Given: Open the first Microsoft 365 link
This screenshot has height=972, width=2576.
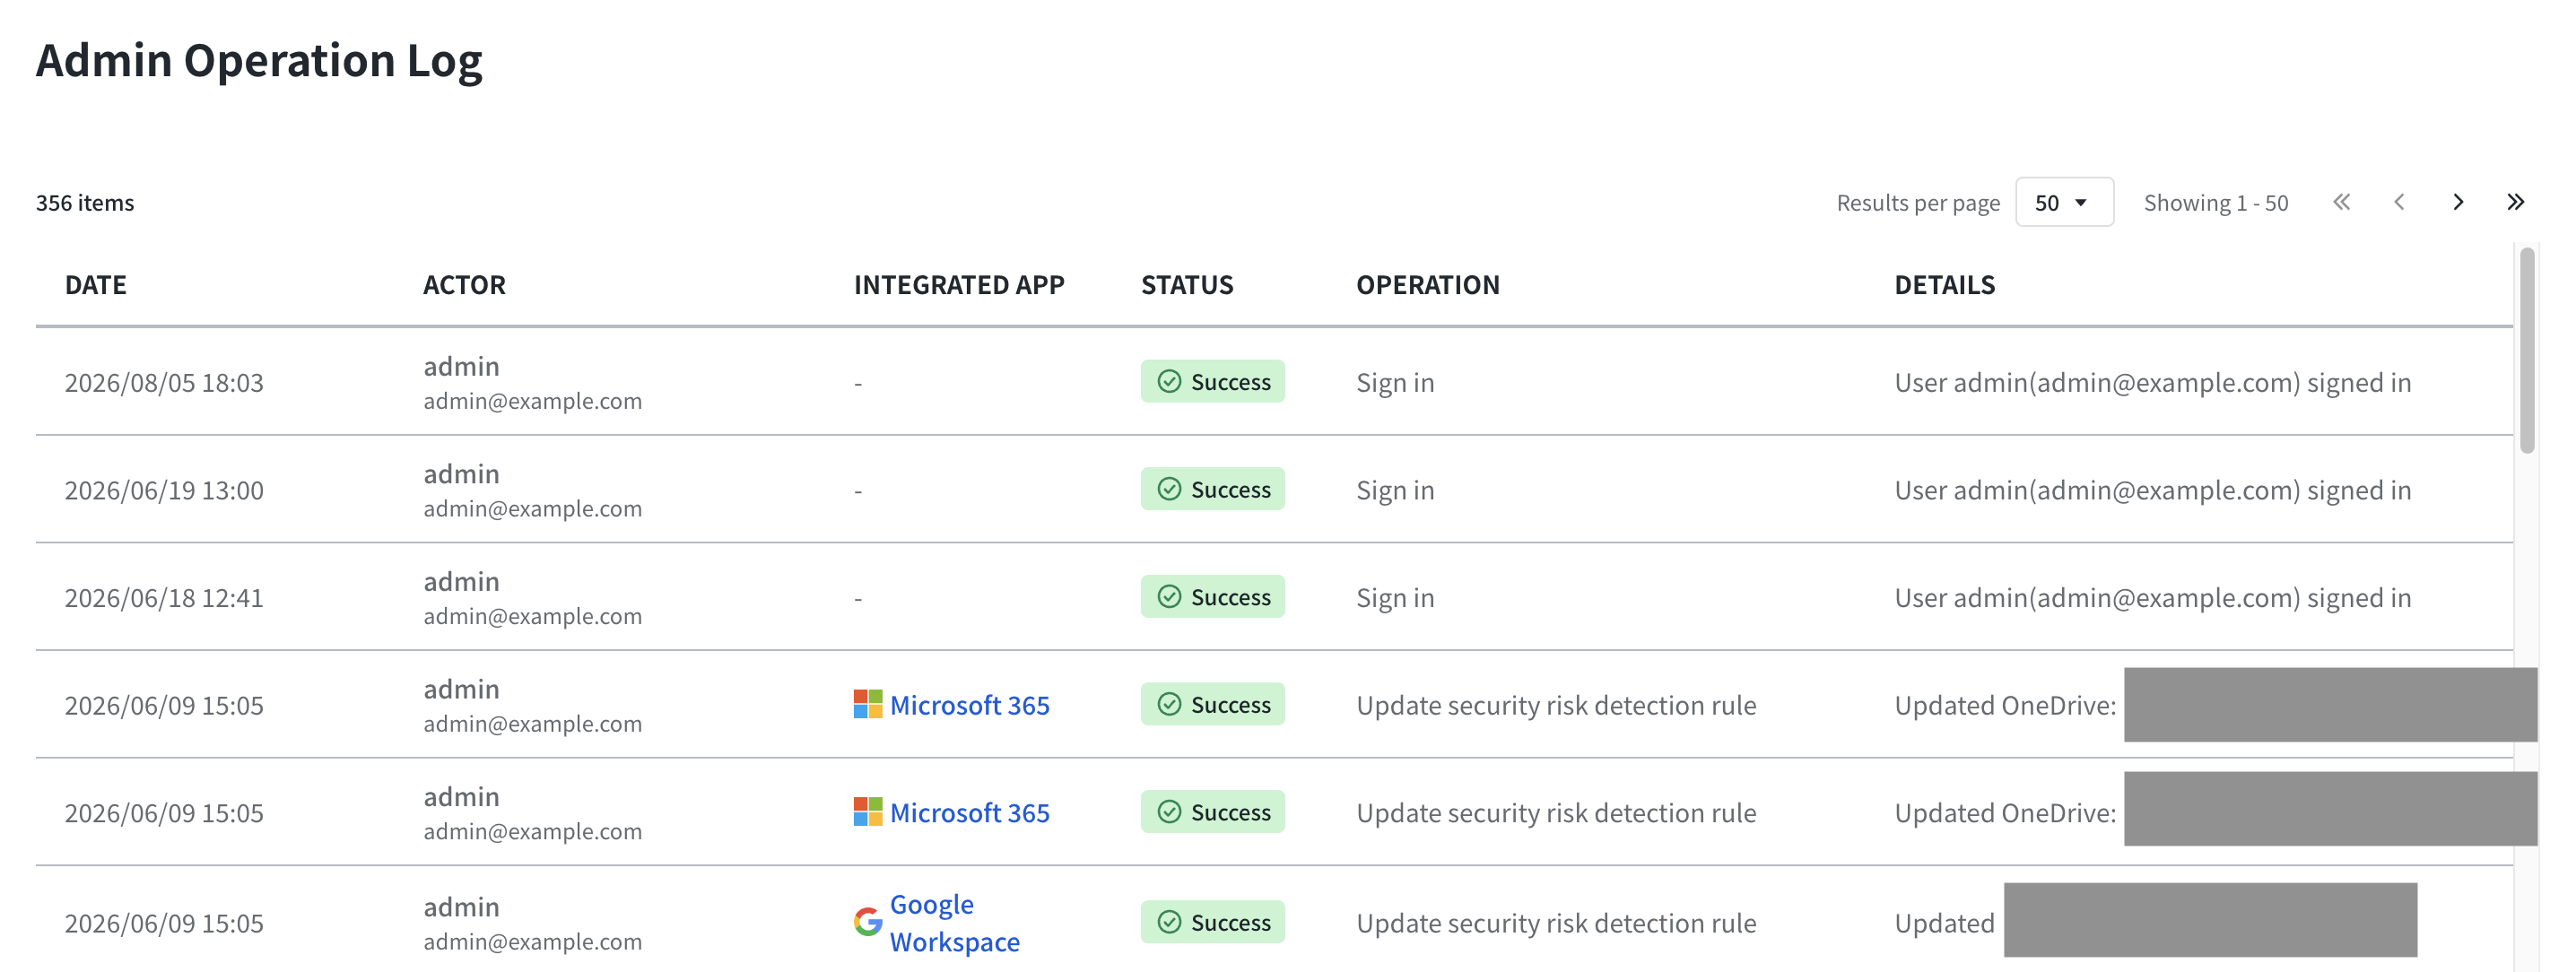Looking at the screenshot, I should point(969,705).
